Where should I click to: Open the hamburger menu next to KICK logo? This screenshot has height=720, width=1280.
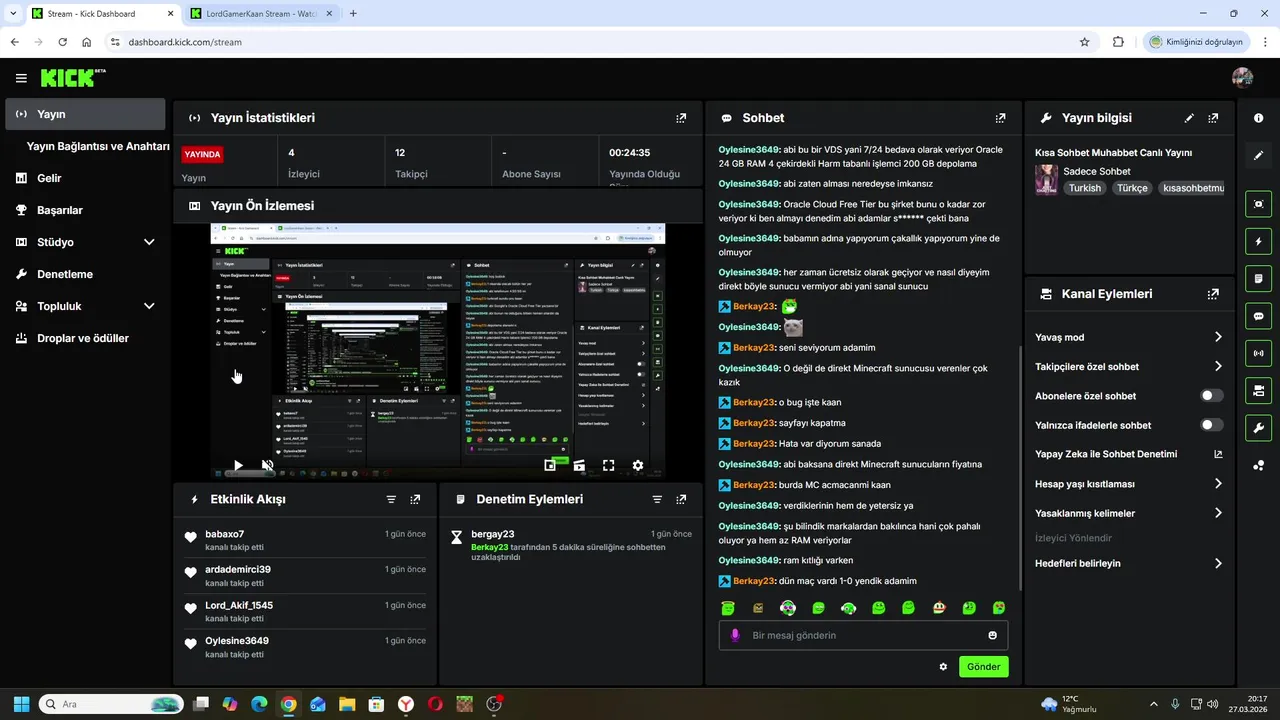(x=21, y=78)
